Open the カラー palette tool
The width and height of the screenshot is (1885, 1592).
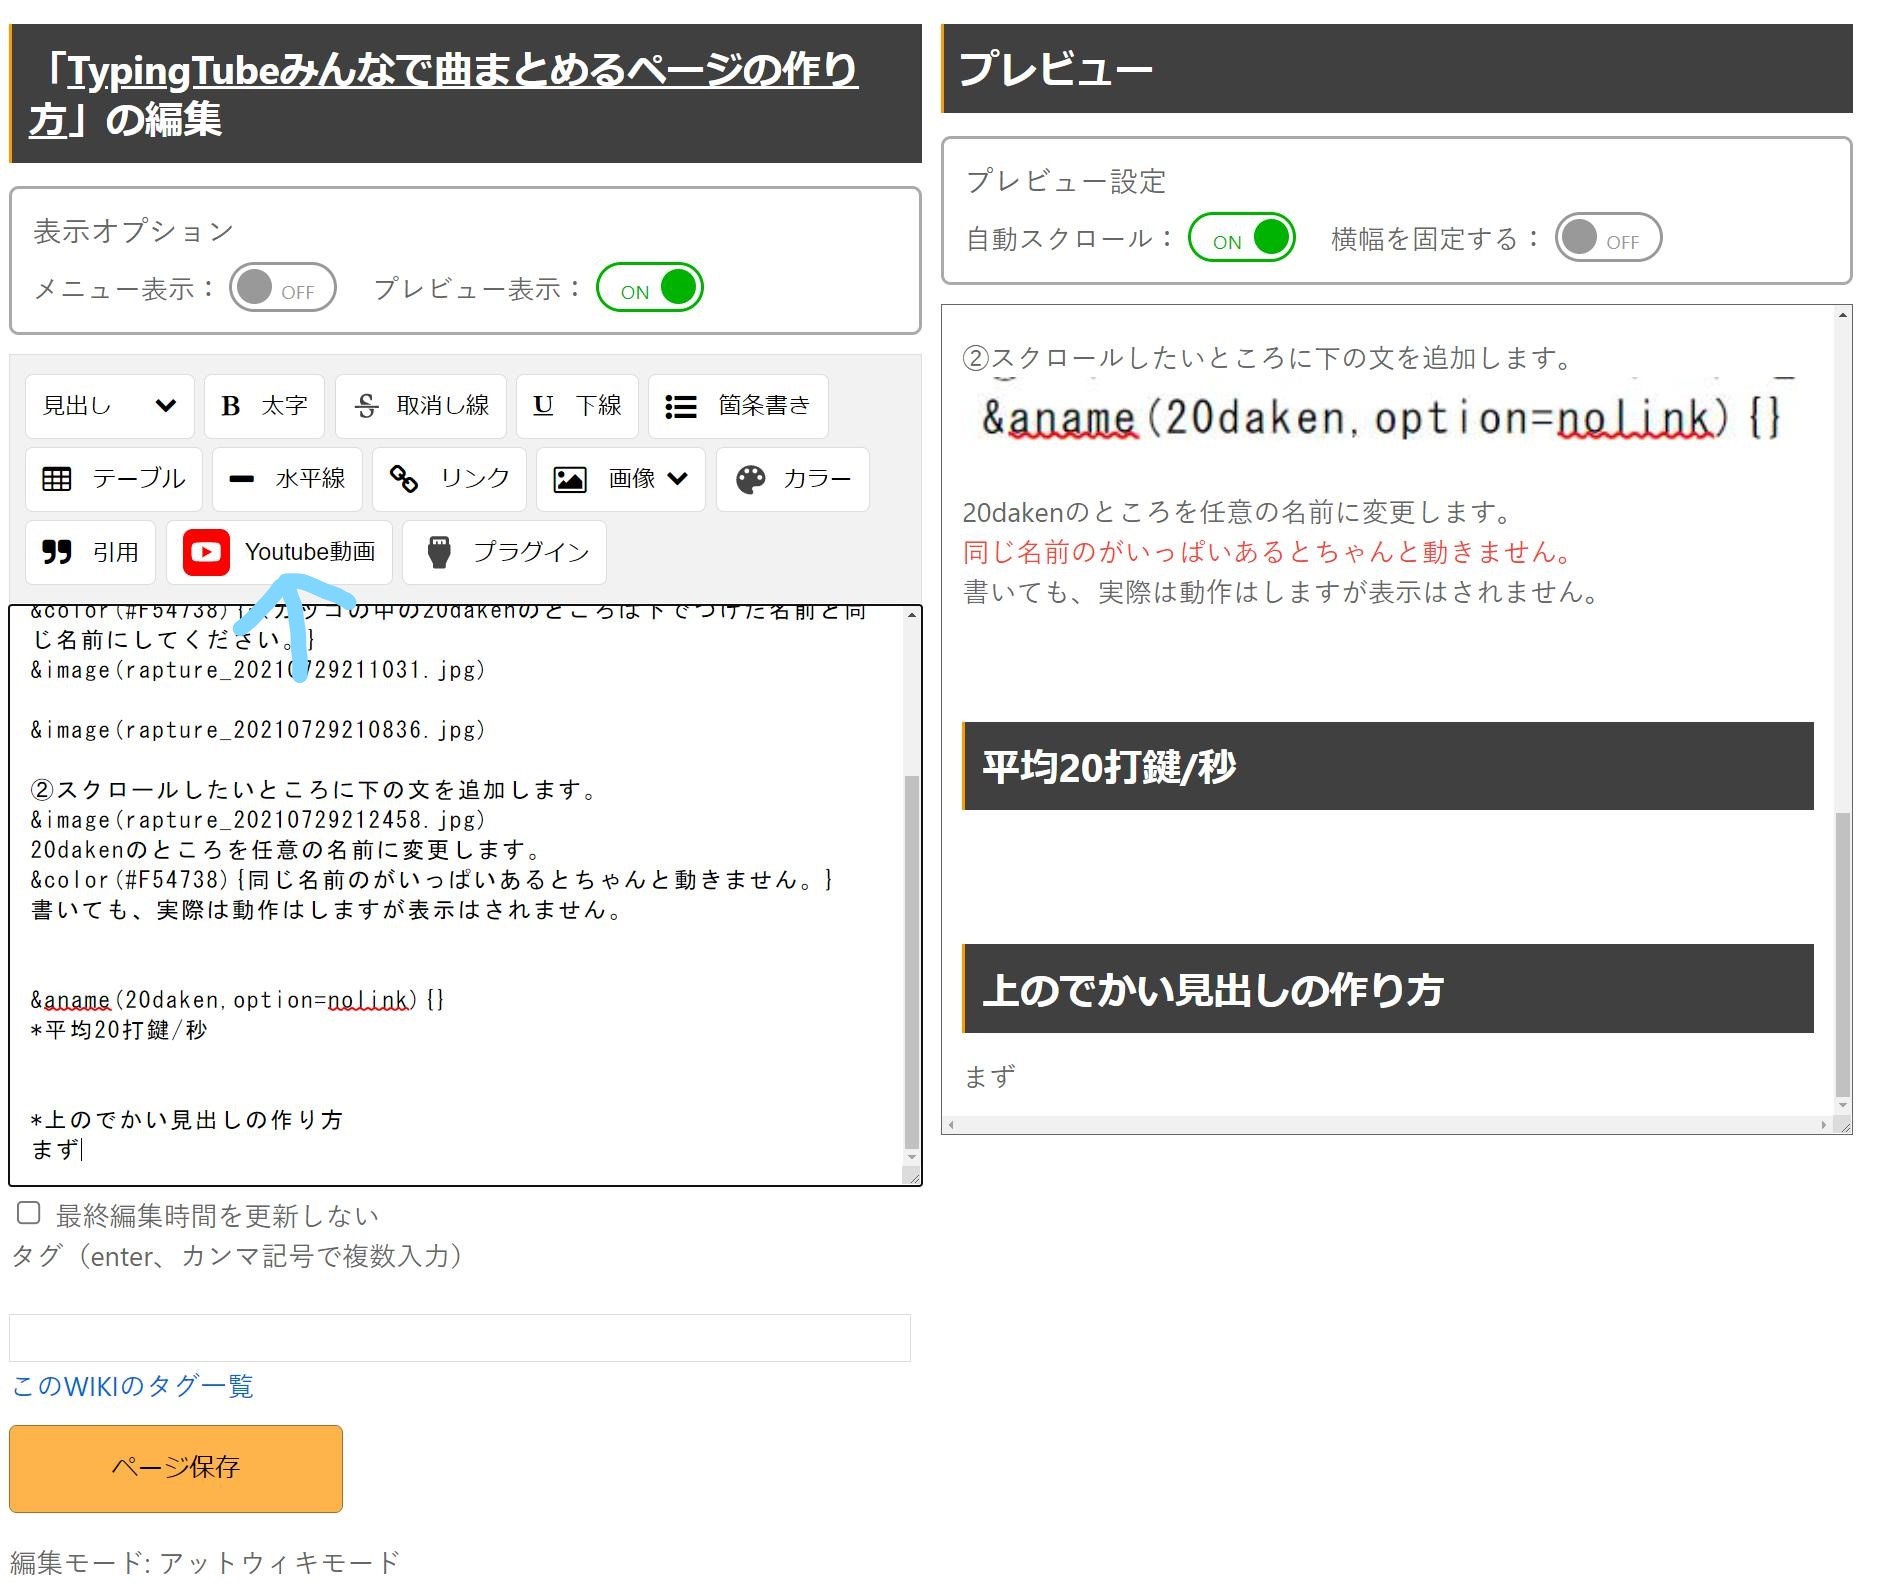[x=792, y=479]
